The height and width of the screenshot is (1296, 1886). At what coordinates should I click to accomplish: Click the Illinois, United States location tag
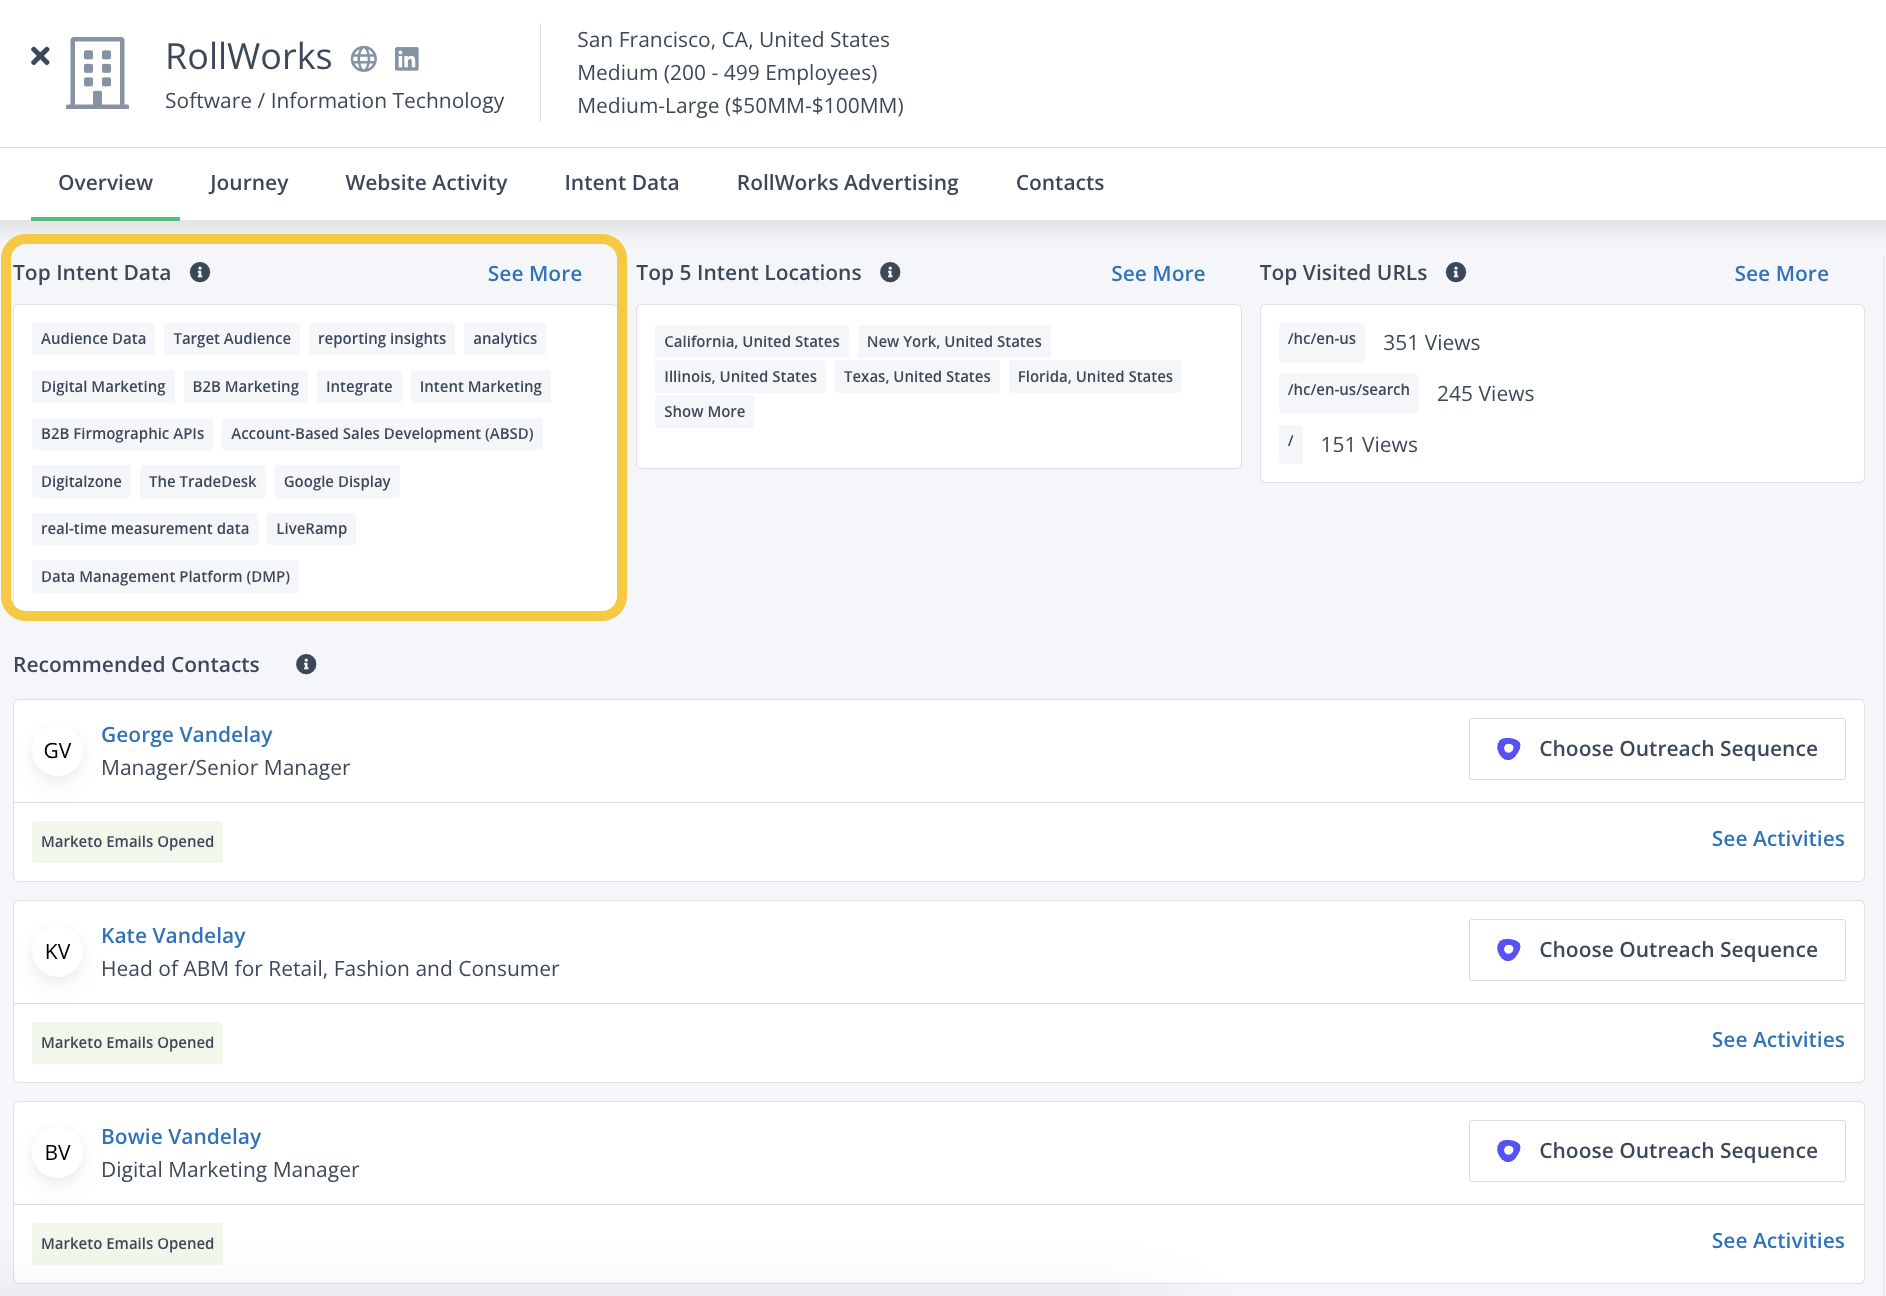[740, 377]
